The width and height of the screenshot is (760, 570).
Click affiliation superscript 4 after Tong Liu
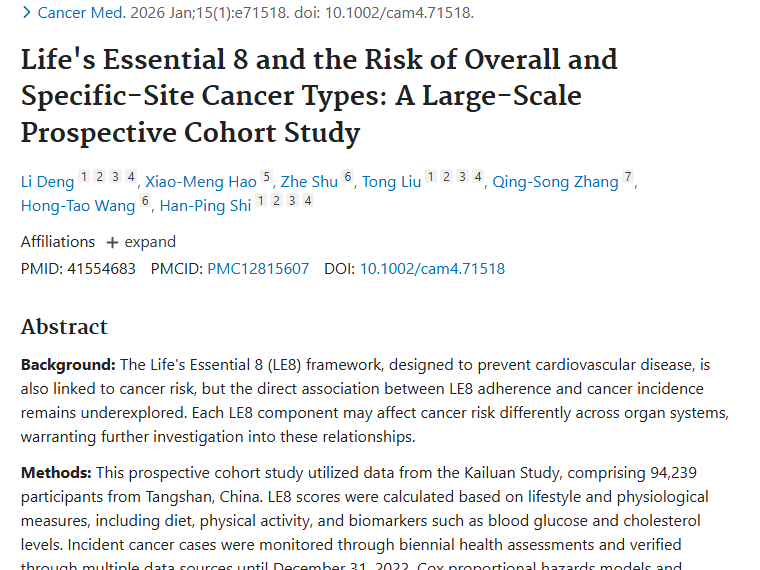pyautogui.click(x=478, y=178)
